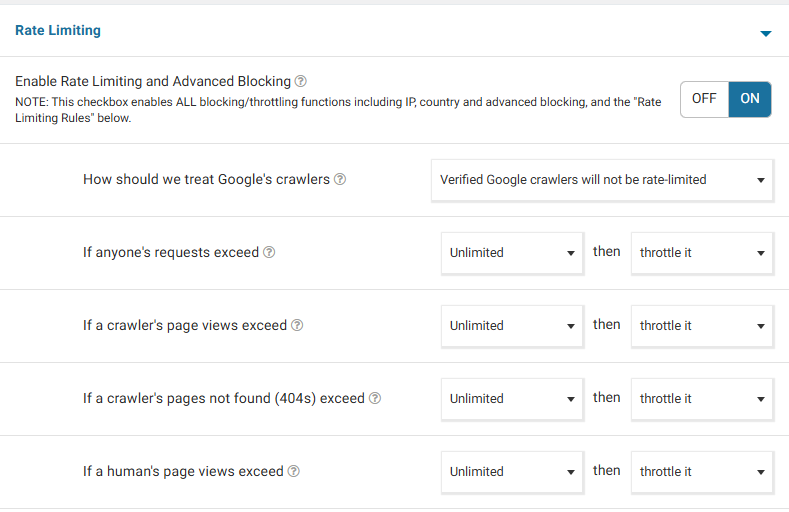The height and width of the screenshot is (512, 789).
Task: Open help icon for Google's crawlers setting
Action: coord(340,179)
